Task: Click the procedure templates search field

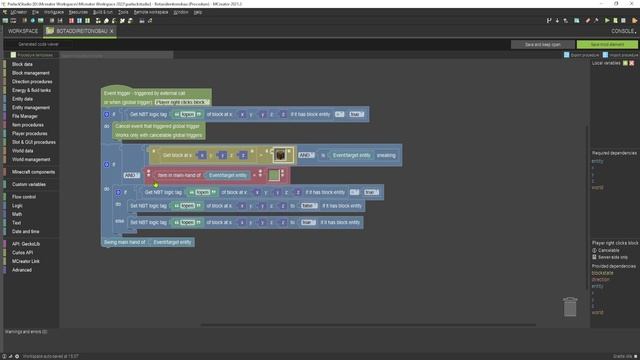Action: coord(117,55)
